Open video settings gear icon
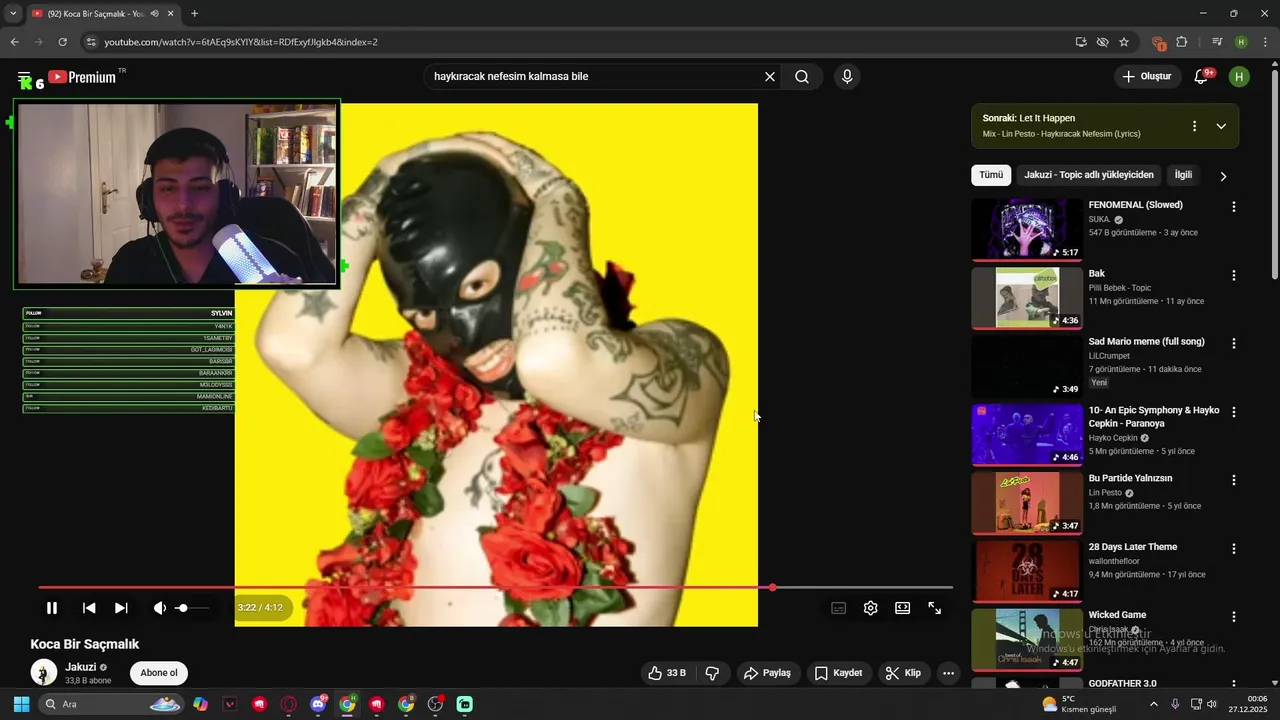This screenshot has height=720, width=1280. [x=871, y=608]
